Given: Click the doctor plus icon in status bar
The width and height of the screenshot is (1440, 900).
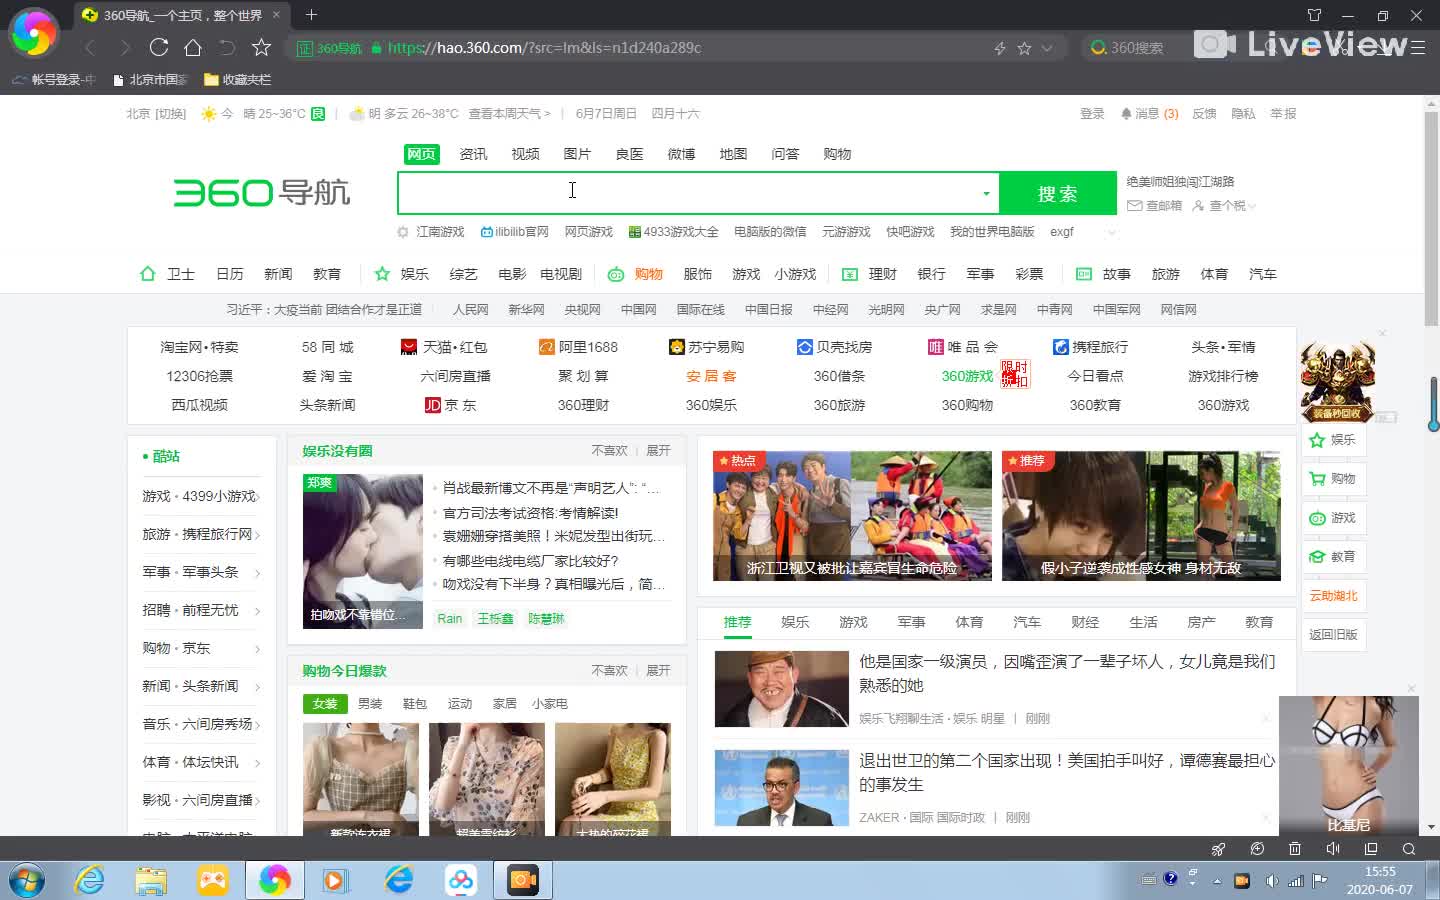Looking at the screenshot, I should click(x=1257, y=849).
